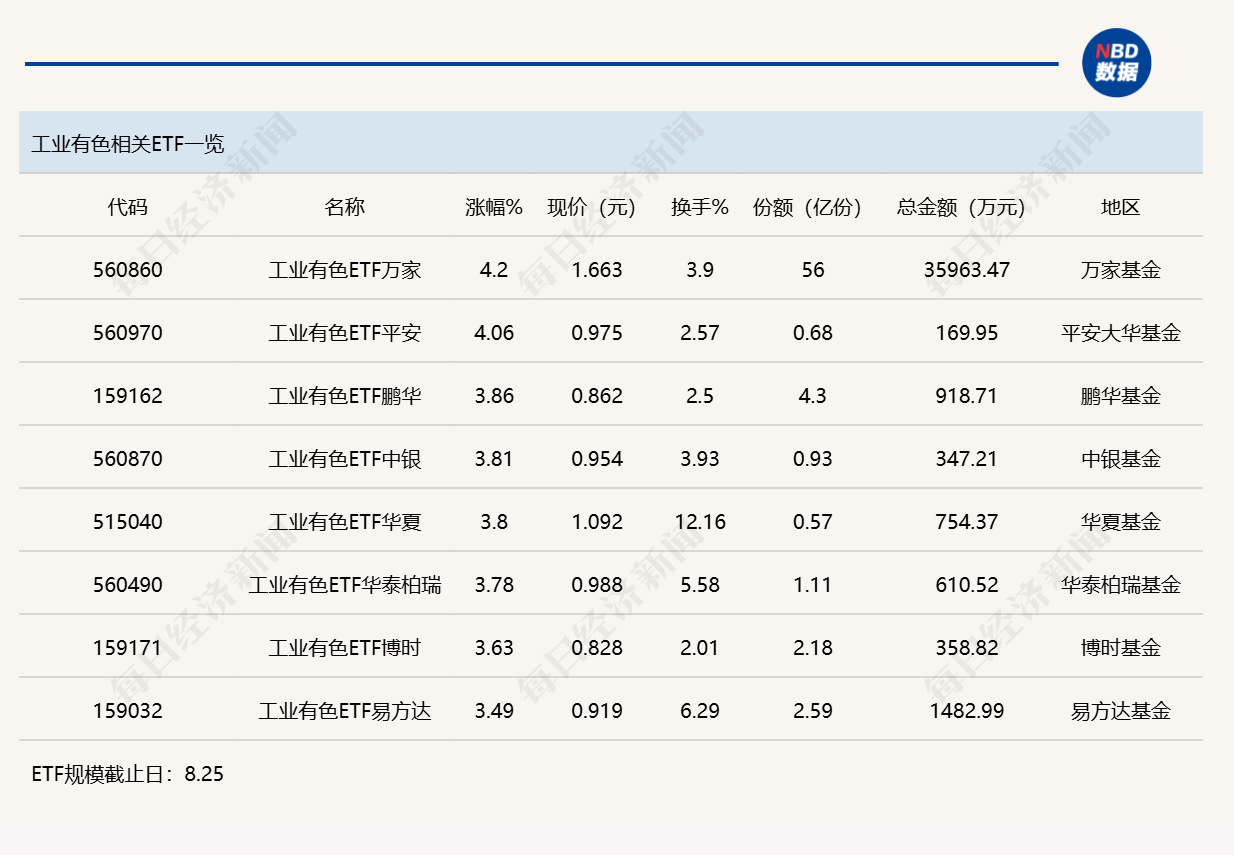Select code cell 159162

click(128, 396)
